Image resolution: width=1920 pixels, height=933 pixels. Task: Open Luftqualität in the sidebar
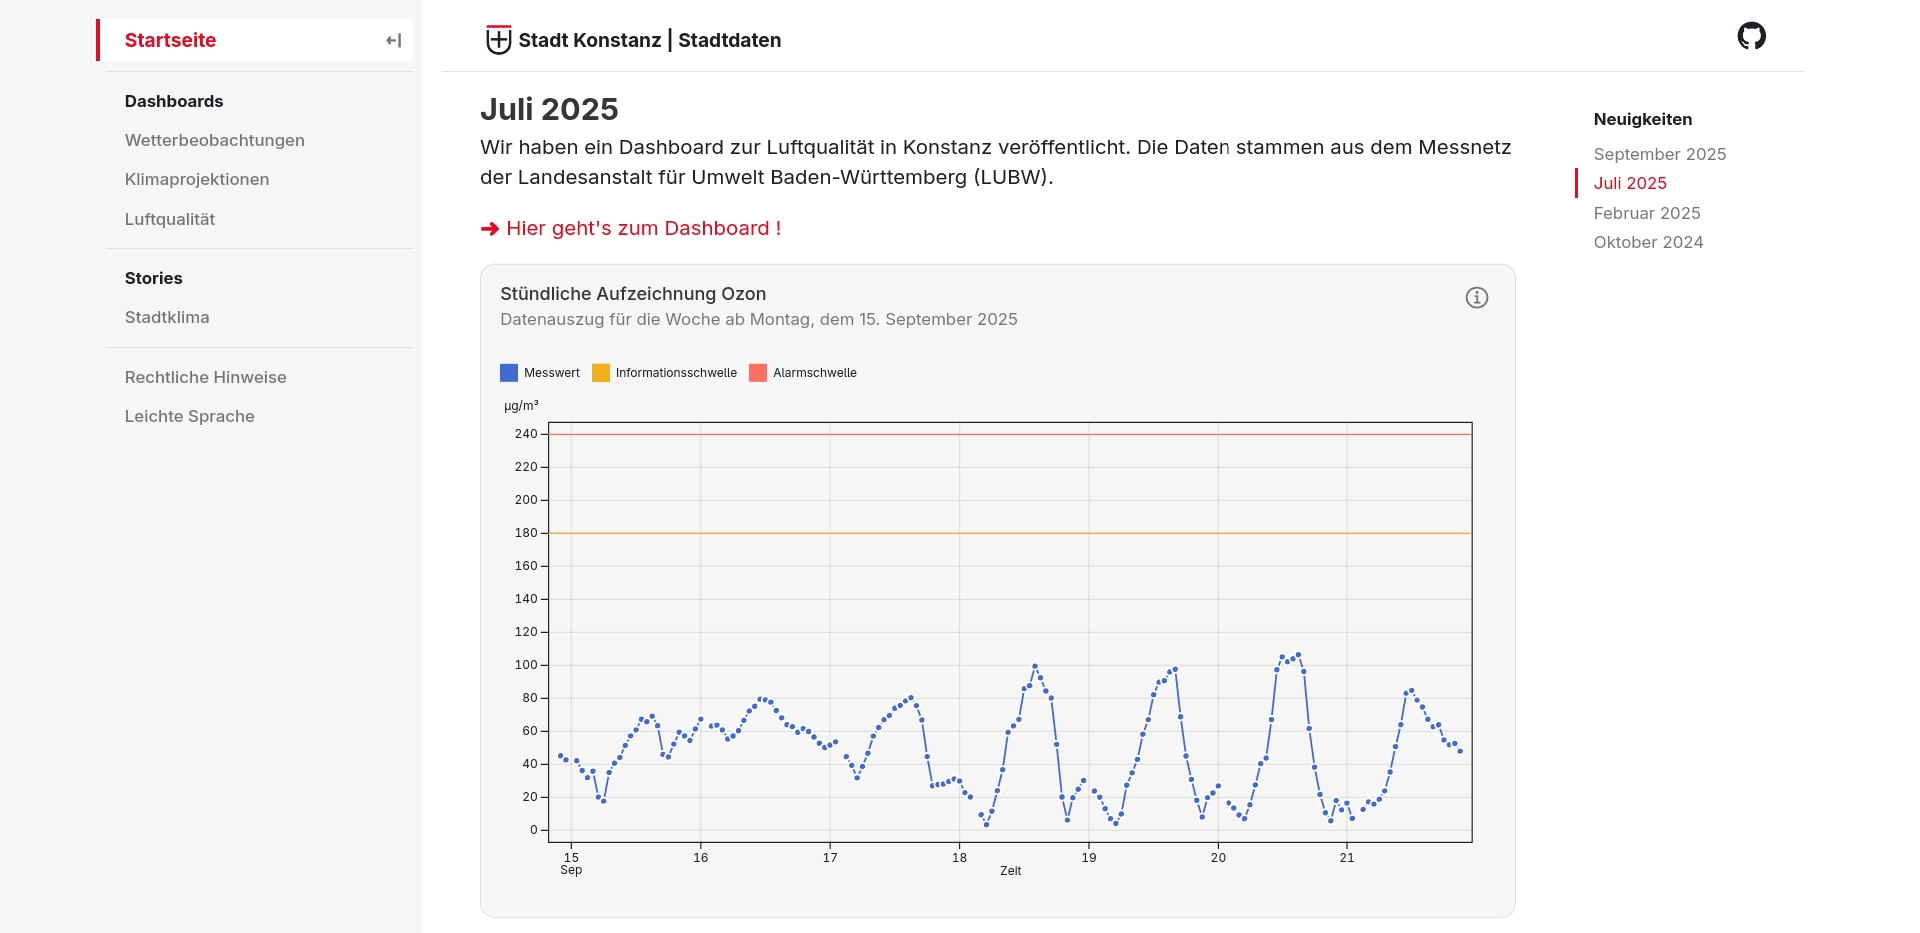click(170, 220)
